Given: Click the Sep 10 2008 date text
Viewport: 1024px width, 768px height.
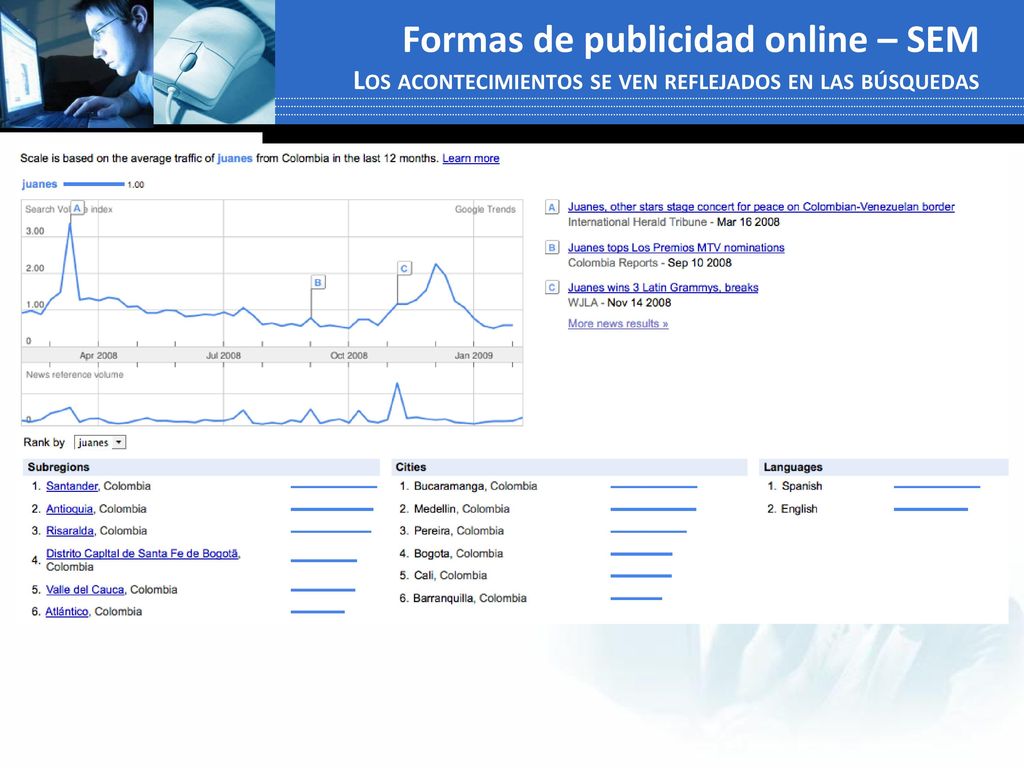Looking at the screenshot, I should [699, 263].
